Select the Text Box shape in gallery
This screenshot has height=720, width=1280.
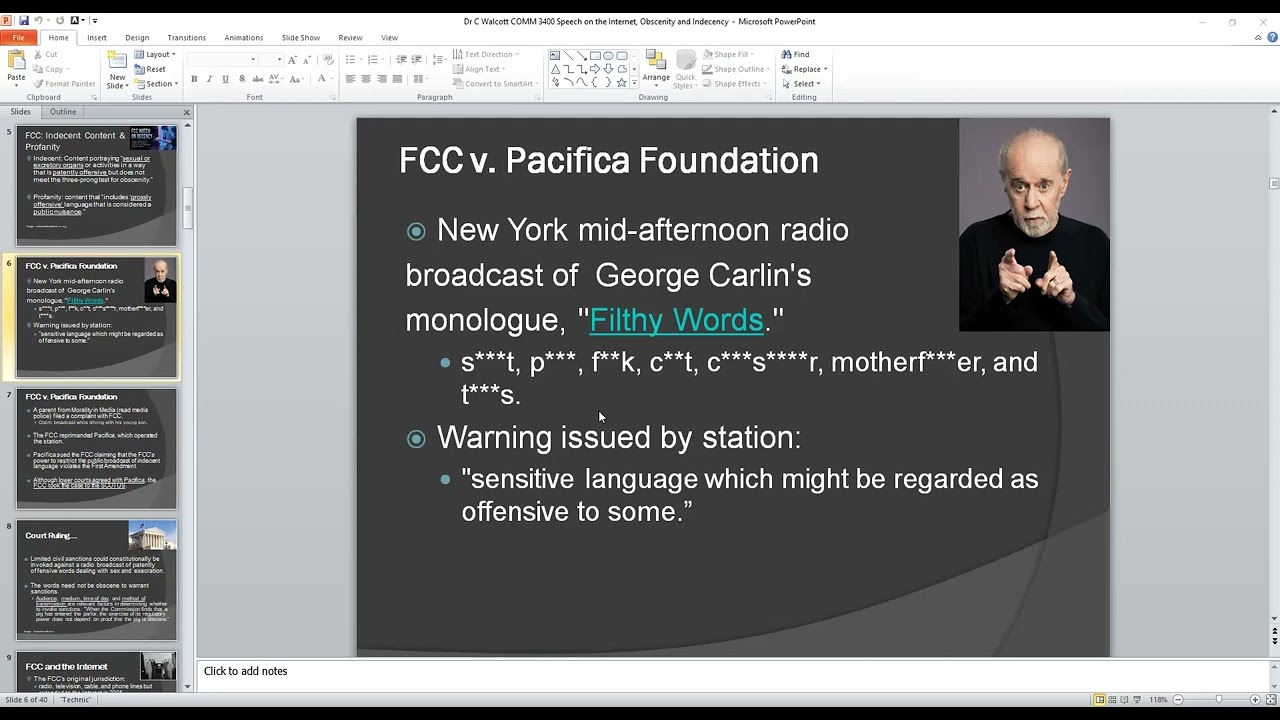[x=555, y=56]
